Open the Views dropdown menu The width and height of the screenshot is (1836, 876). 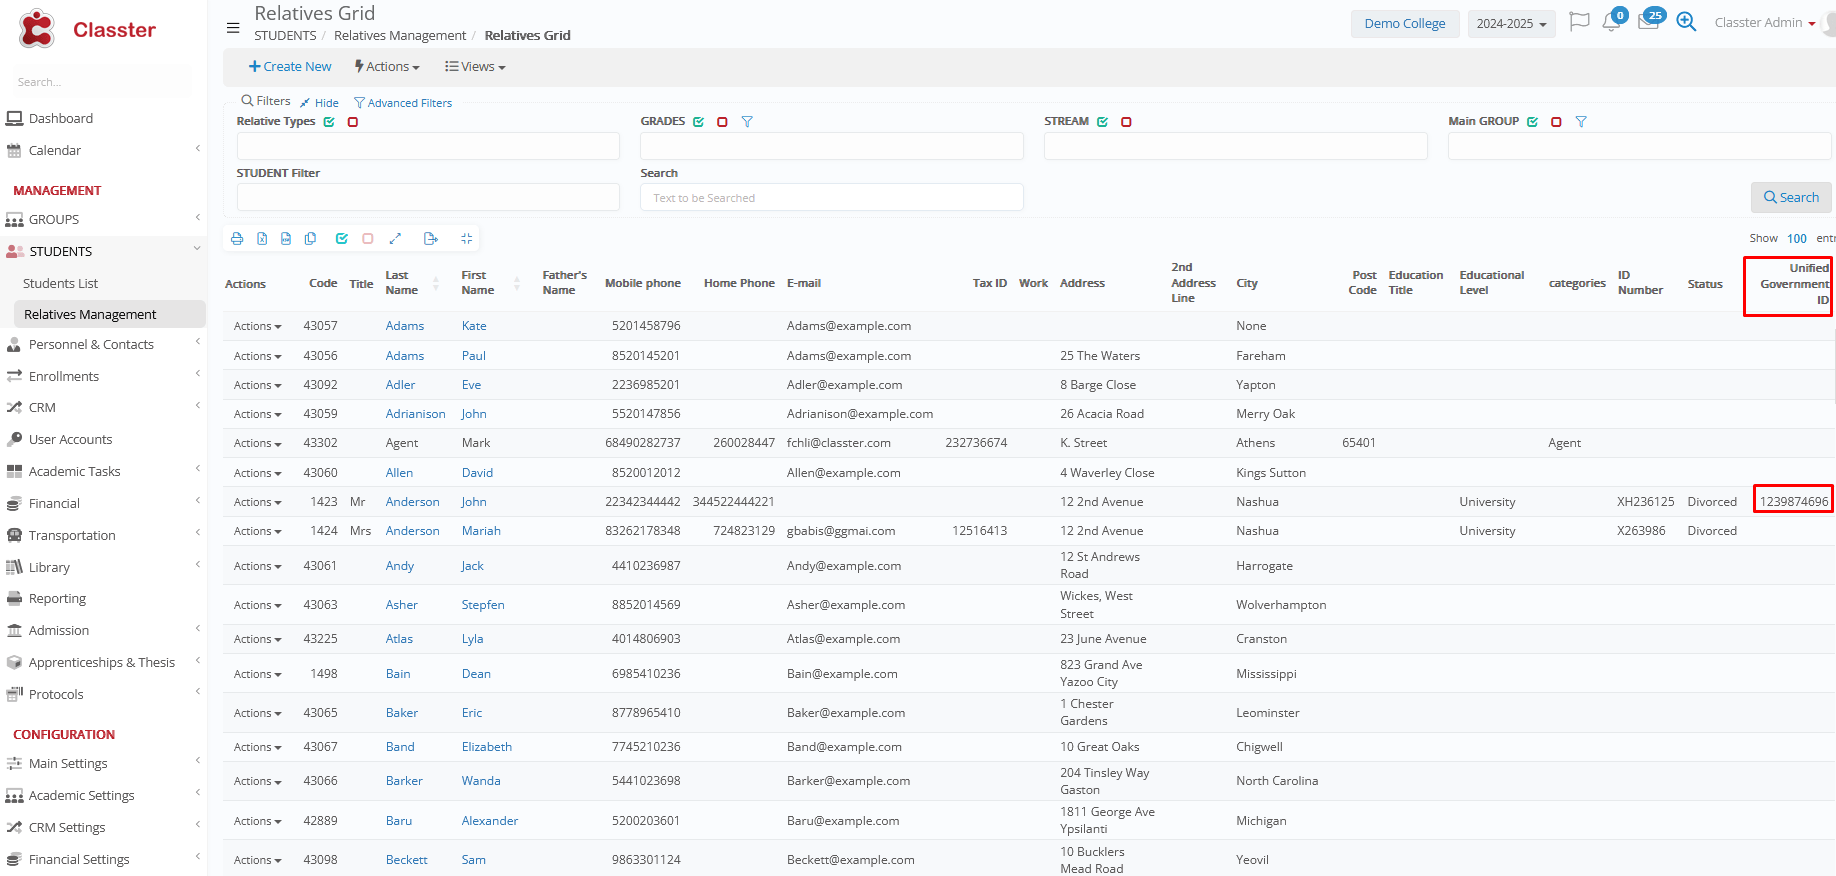tap(475, 67)
